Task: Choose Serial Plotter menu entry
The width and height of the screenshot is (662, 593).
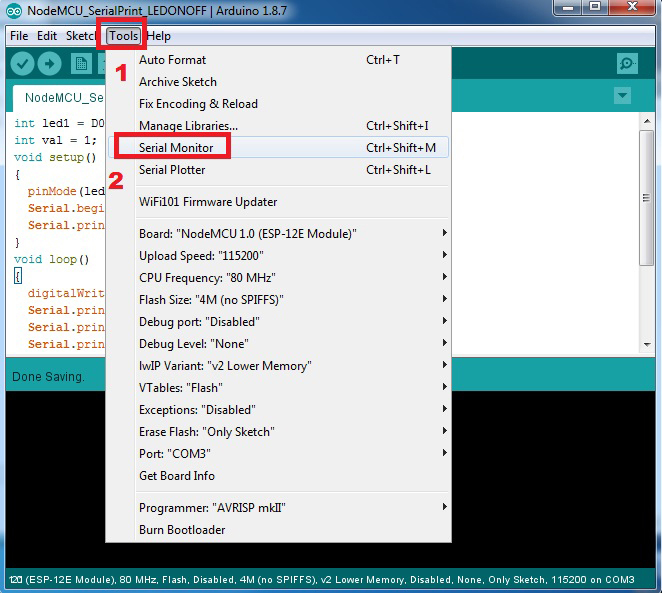Action: [172, 170]
